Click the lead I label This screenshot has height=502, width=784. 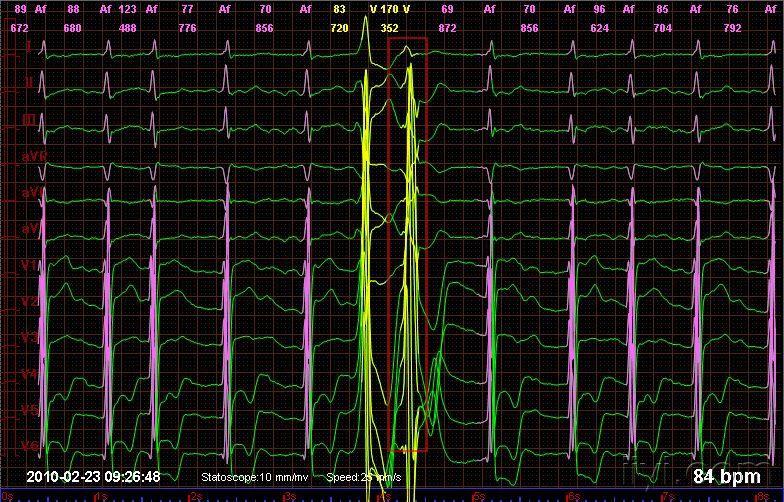click(29, 47)
